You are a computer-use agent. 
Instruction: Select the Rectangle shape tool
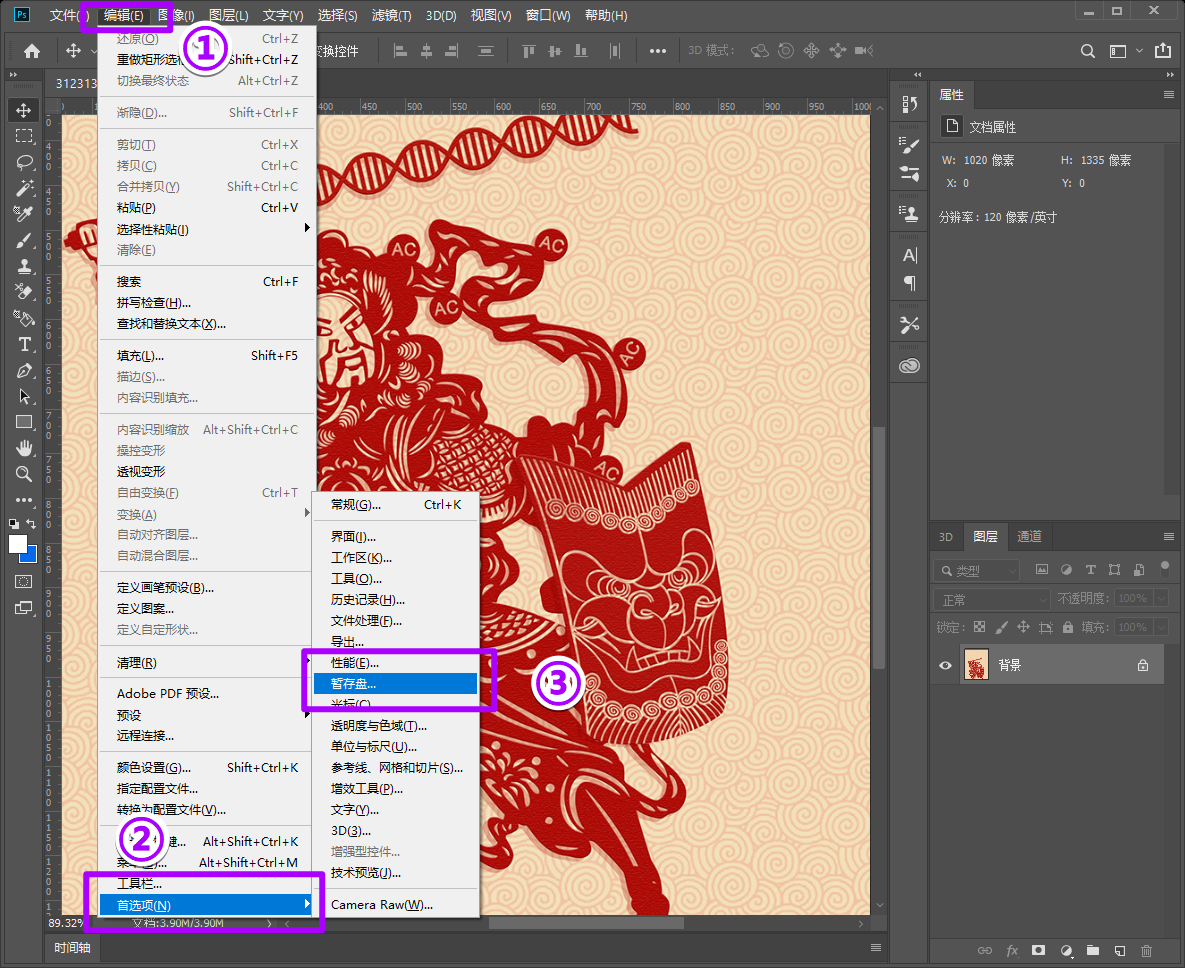coord(24,422)
